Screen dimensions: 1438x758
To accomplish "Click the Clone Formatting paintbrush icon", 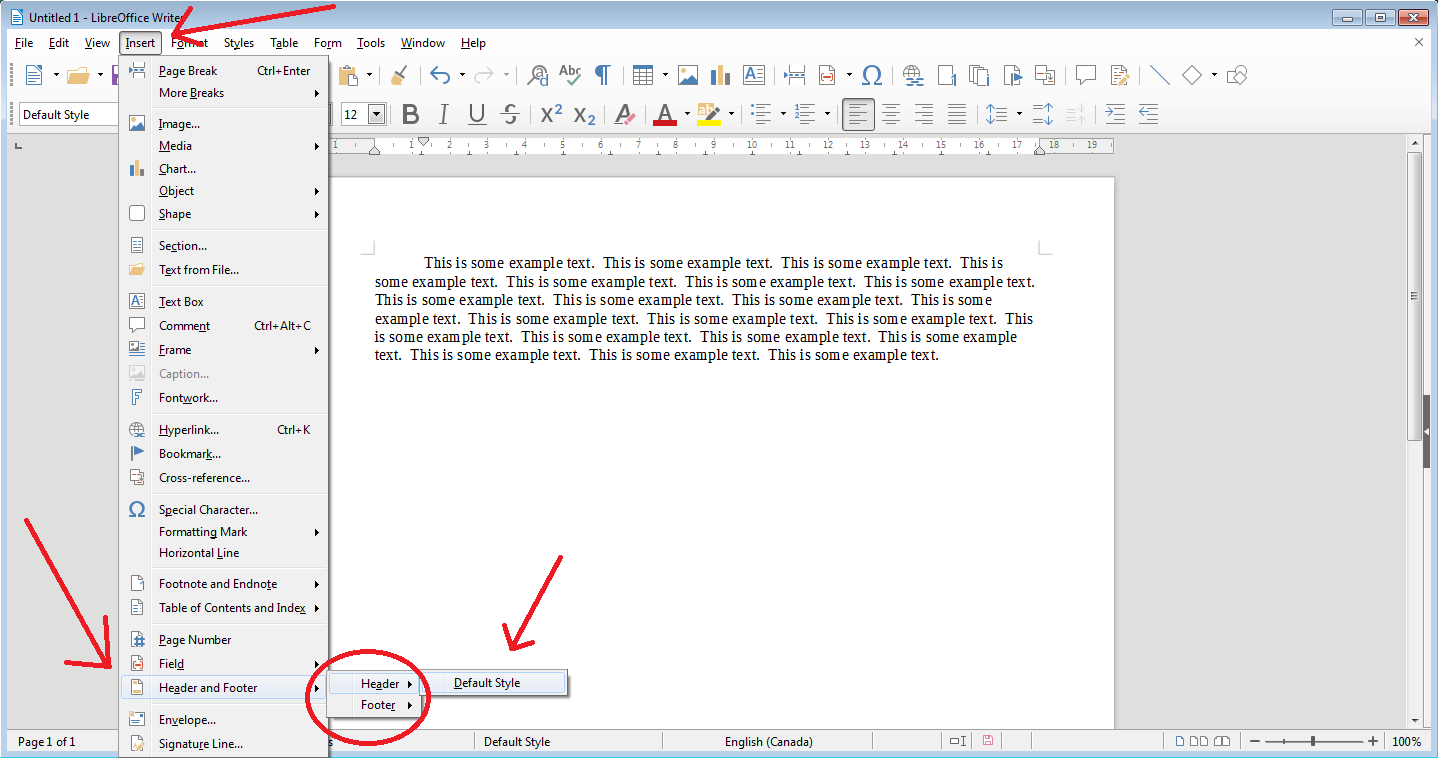I will coord(399,75).
